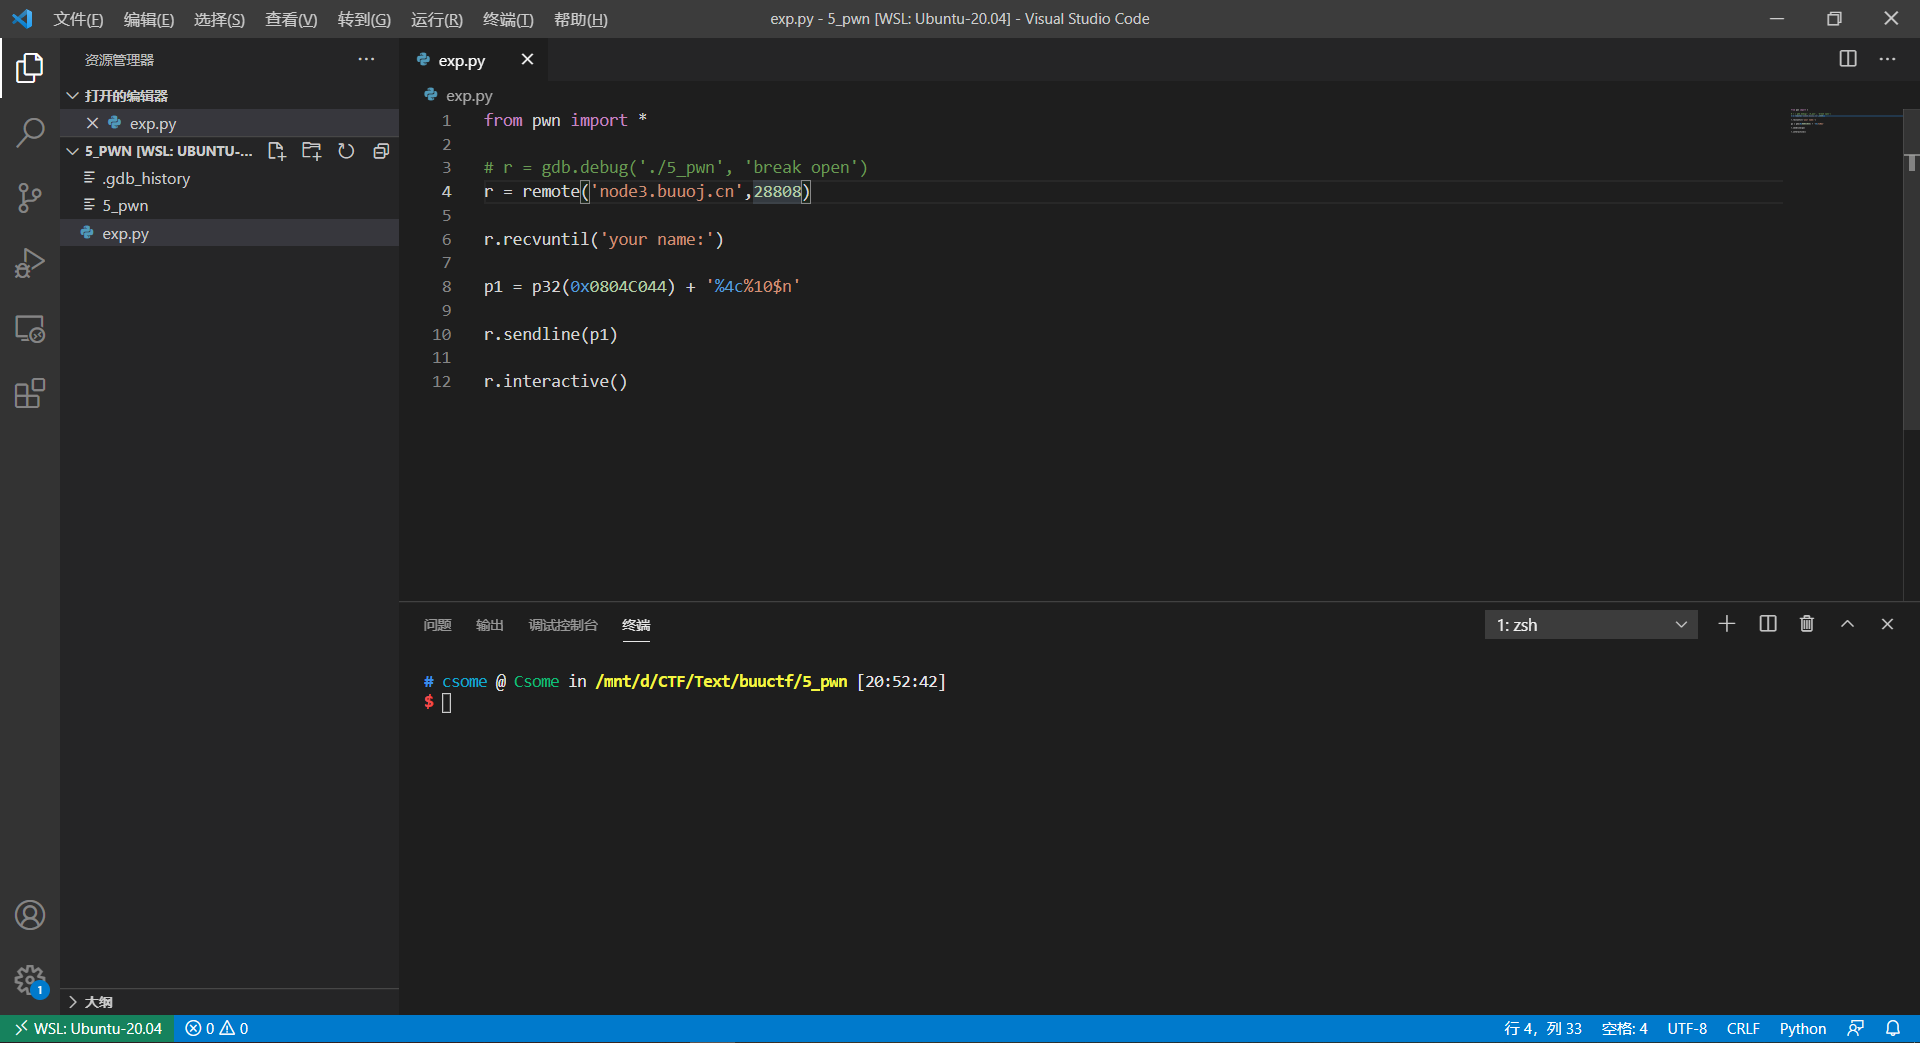Click line number 8 in the gutter

click(447, 286)
